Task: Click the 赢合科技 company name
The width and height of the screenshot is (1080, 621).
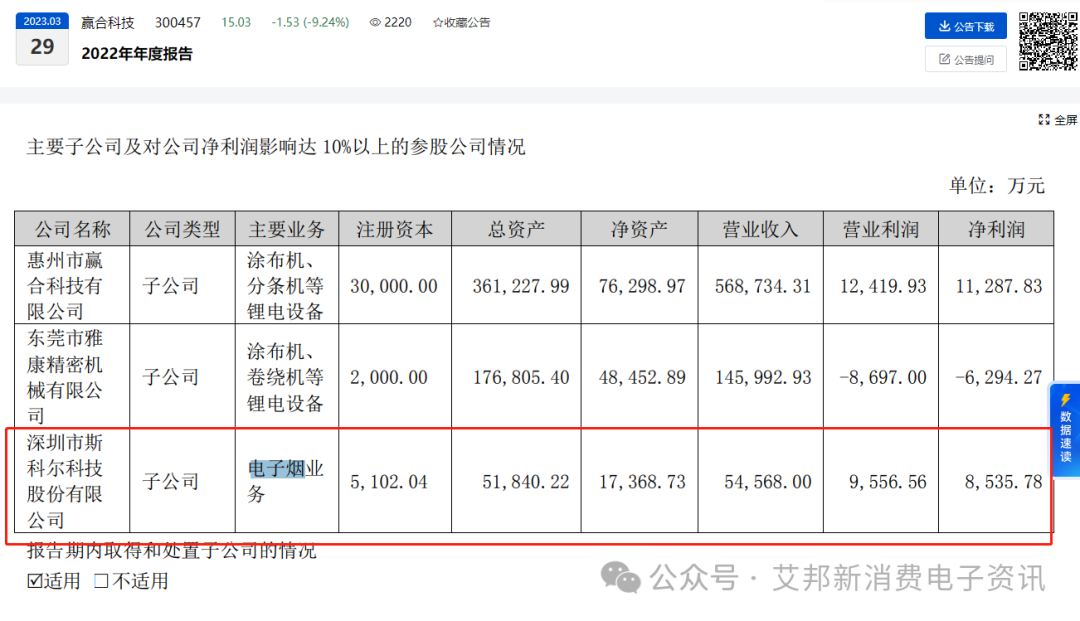Action: click(x=107, y=23)
